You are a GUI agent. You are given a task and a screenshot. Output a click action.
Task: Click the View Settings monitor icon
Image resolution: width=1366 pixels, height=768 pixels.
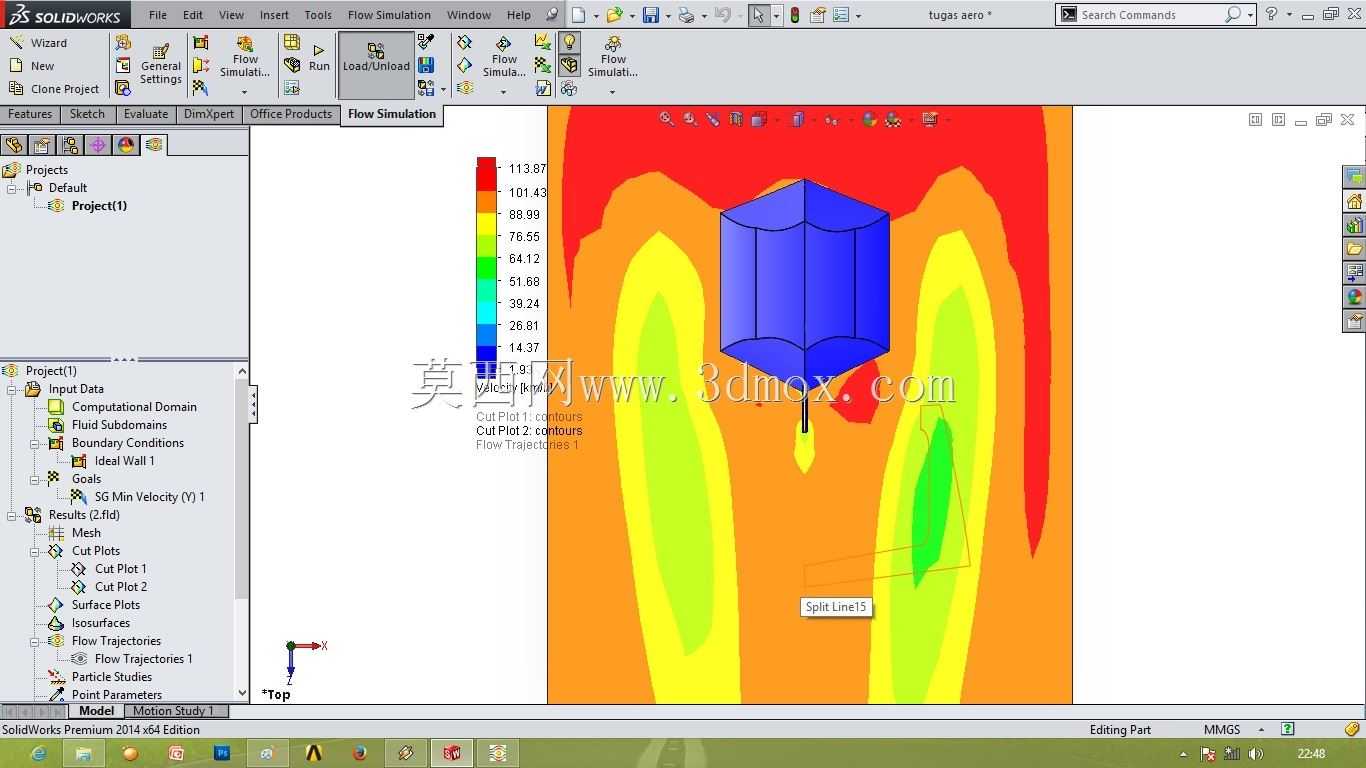(x=929, y=119)
